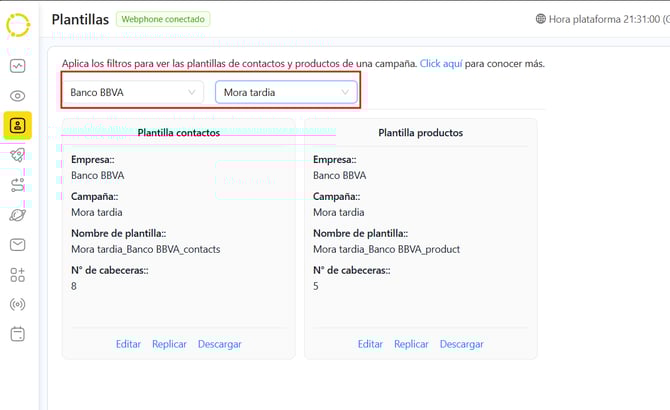This screenshot has height=410, width=670.
Task: Click the Plantilla productos card title
Action: click(420, 133)
